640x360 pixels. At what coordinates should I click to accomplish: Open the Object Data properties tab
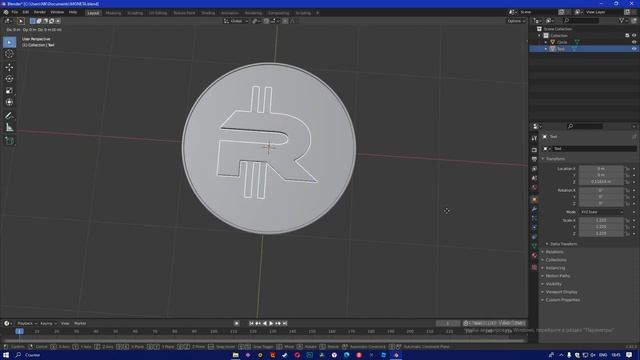pyautogui.click(x=534, y=246)
